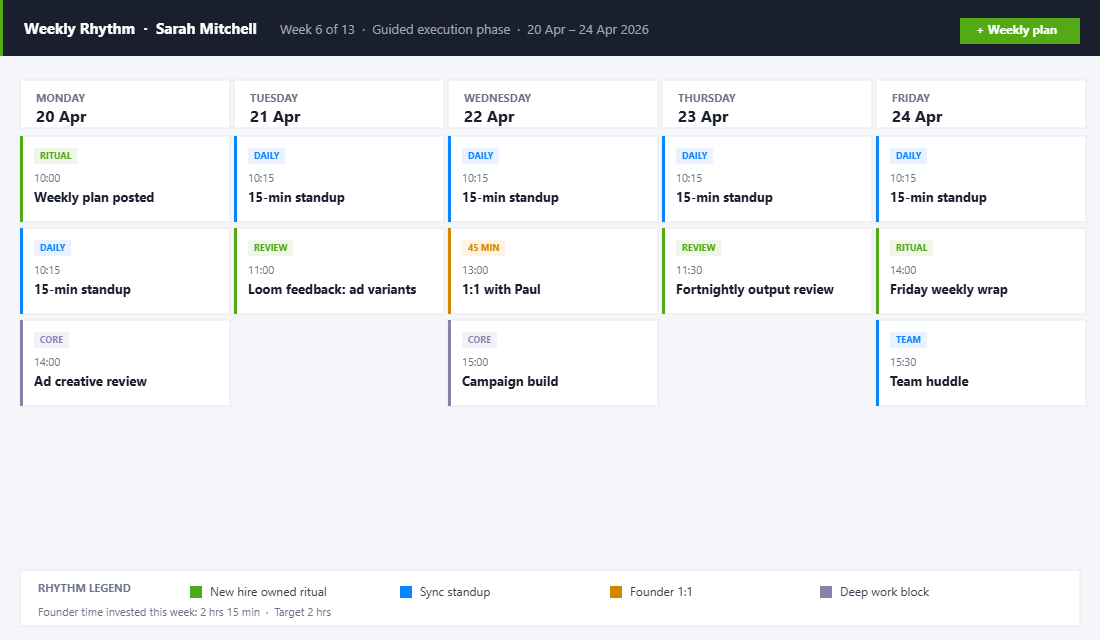Click the CORE badge on Ad creative review
Viewport: 1100px width, 640px height.
51,339
